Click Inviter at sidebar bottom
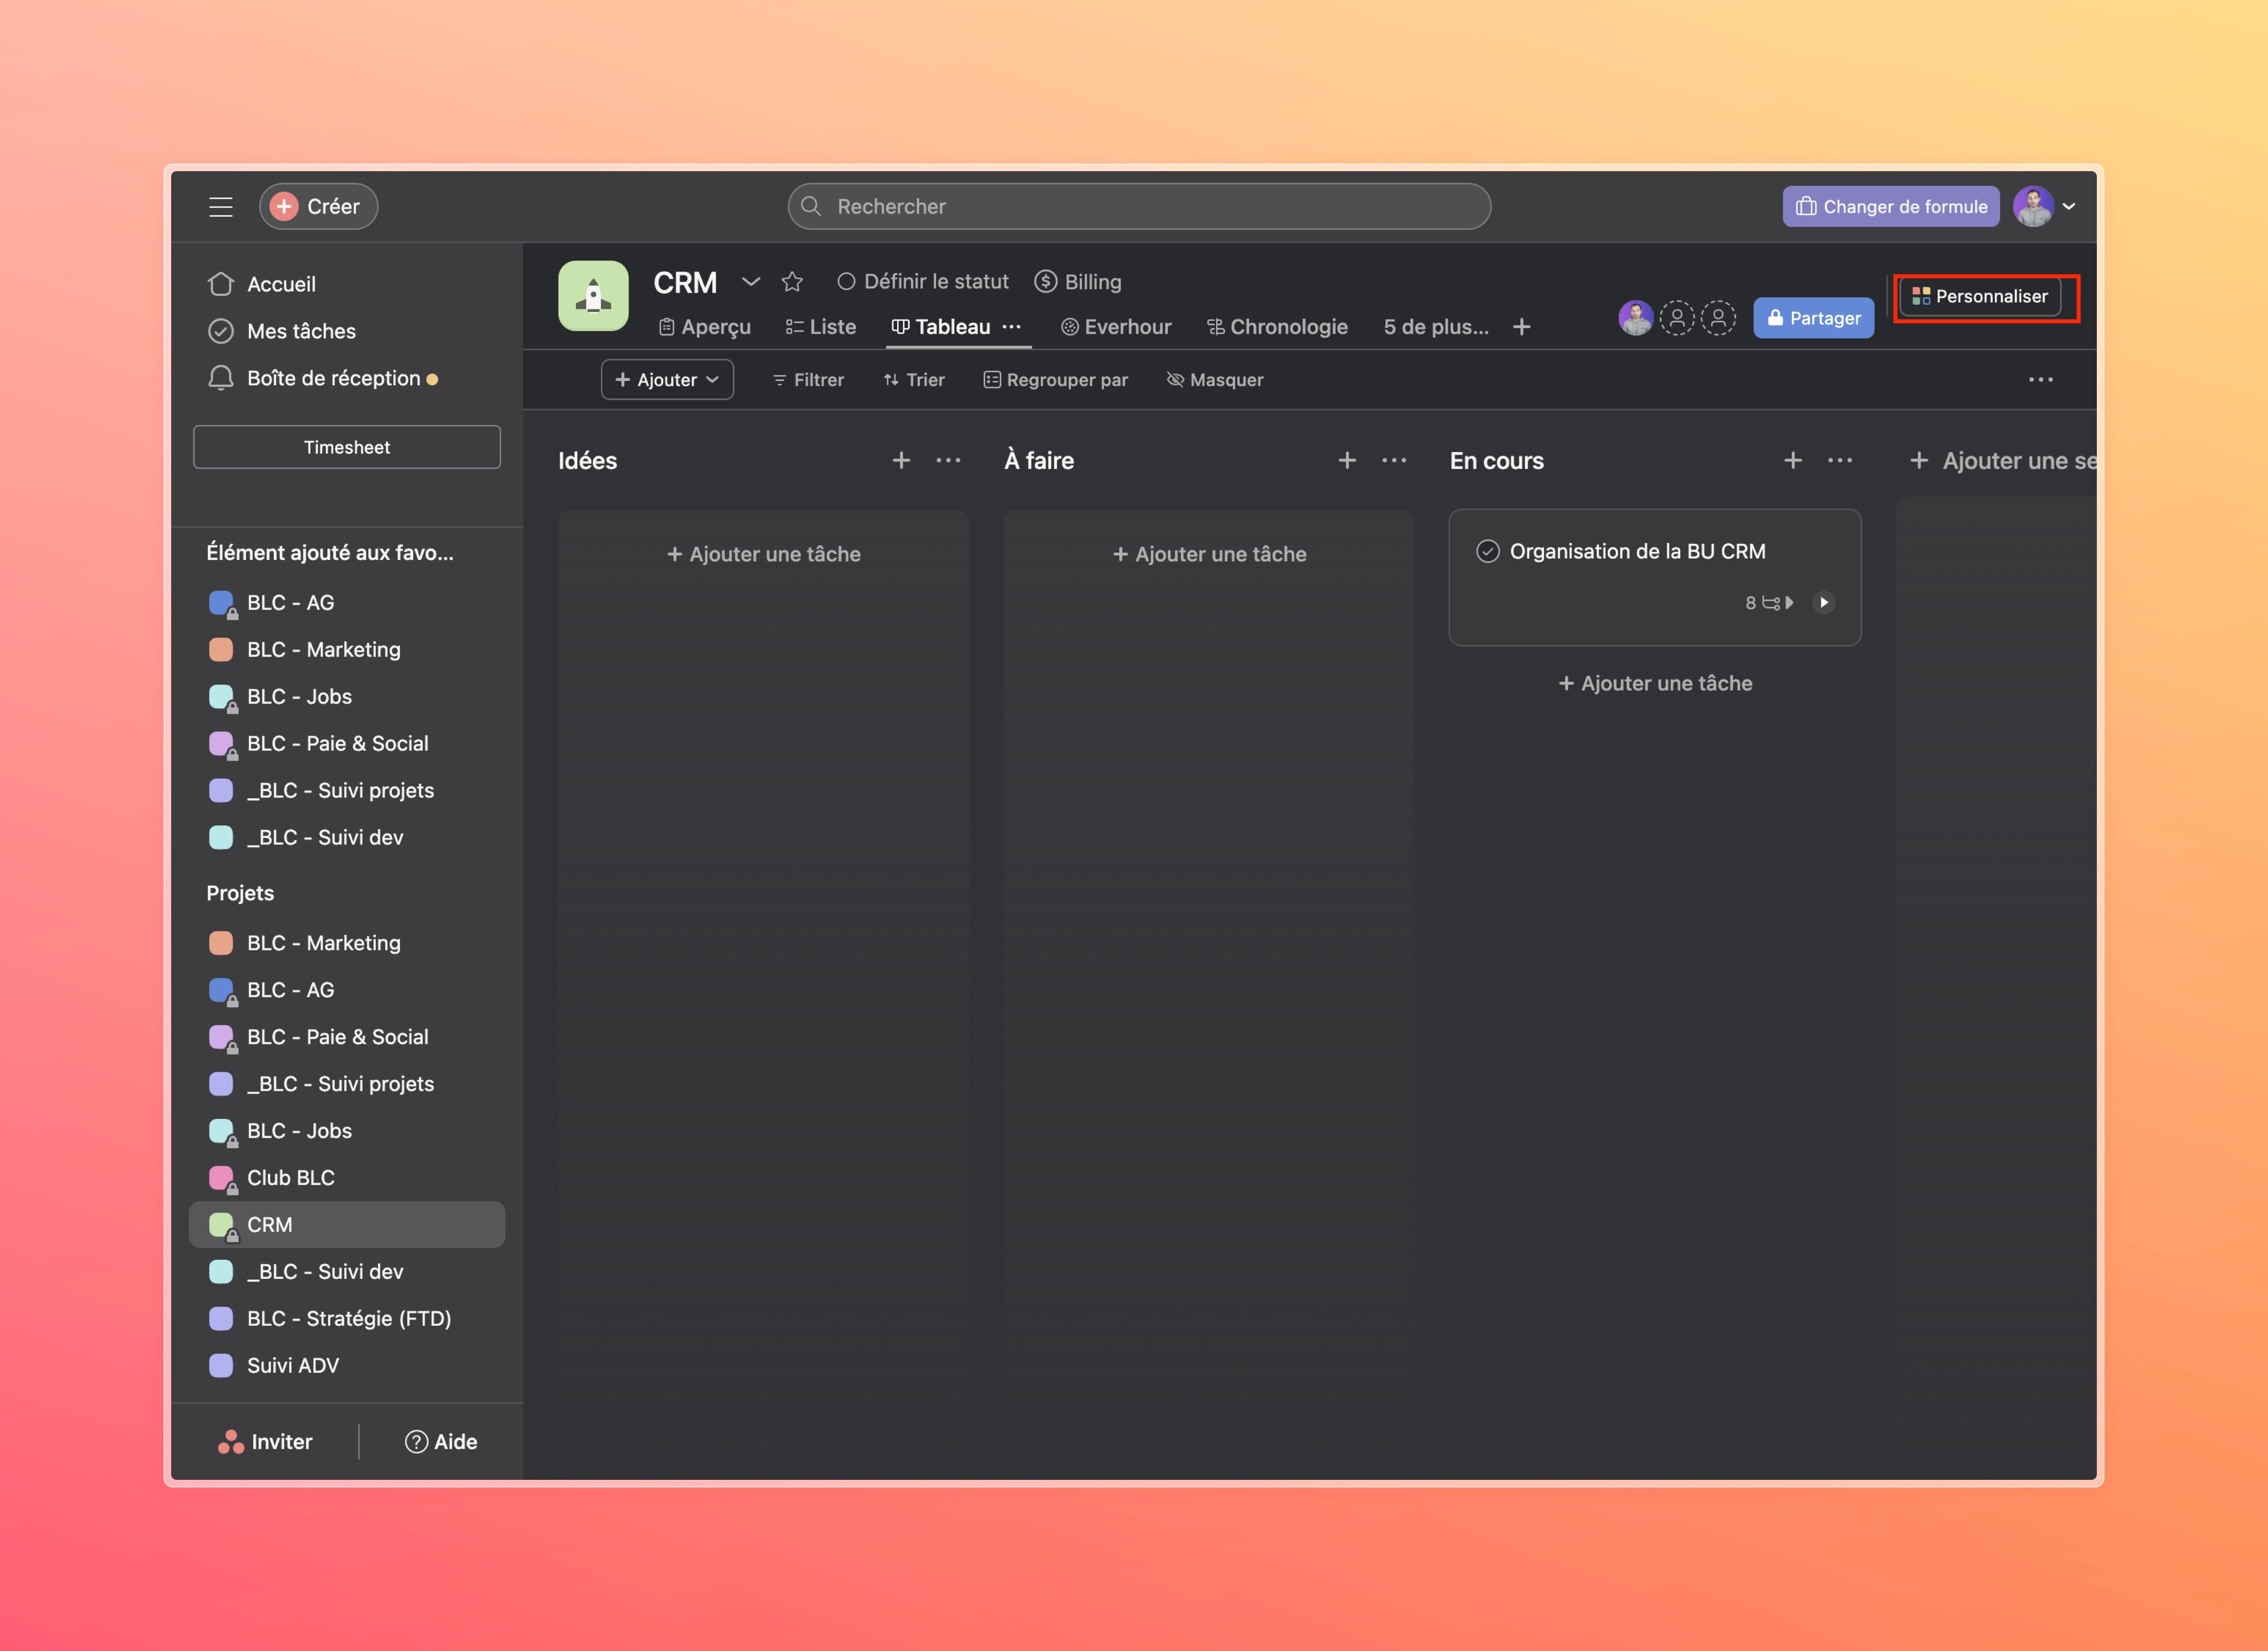 point(265,1441)
